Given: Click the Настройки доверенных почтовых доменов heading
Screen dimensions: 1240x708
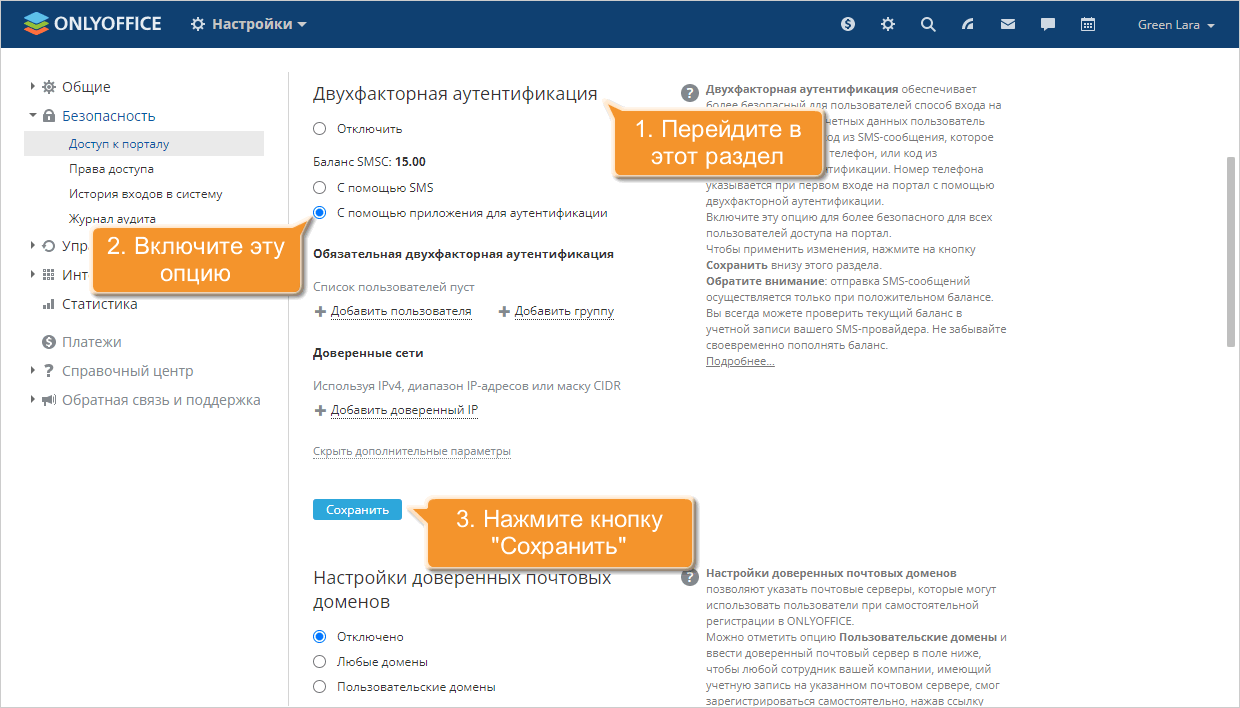Looking at the screenshot, I should click(x=462, y=590).
